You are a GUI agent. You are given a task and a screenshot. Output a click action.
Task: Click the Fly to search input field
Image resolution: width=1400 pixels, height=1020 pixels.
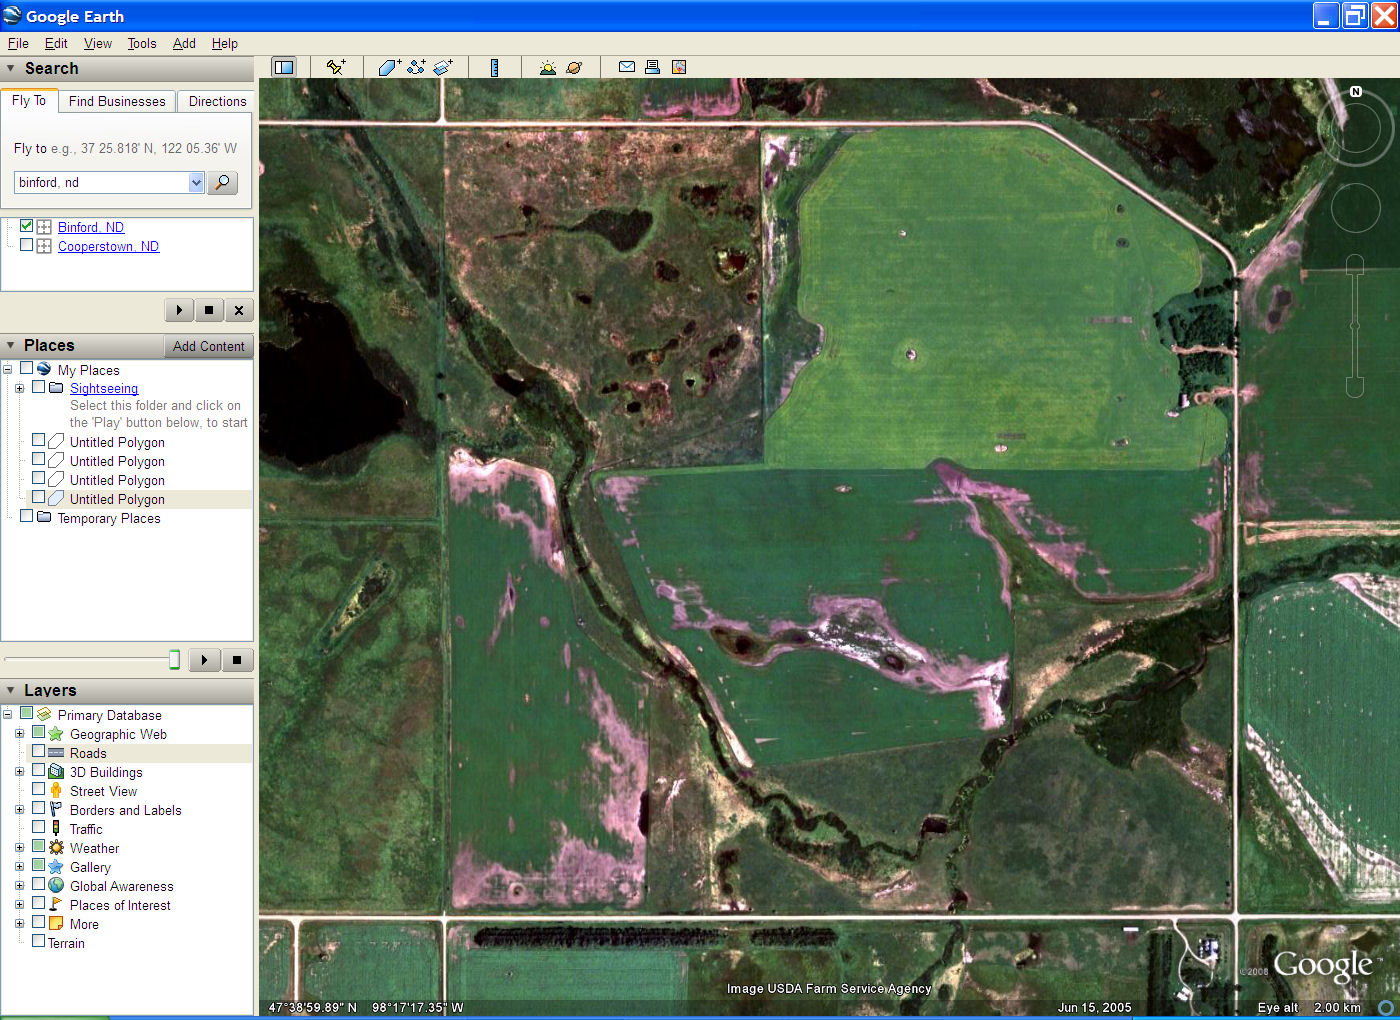coord(101,182)
